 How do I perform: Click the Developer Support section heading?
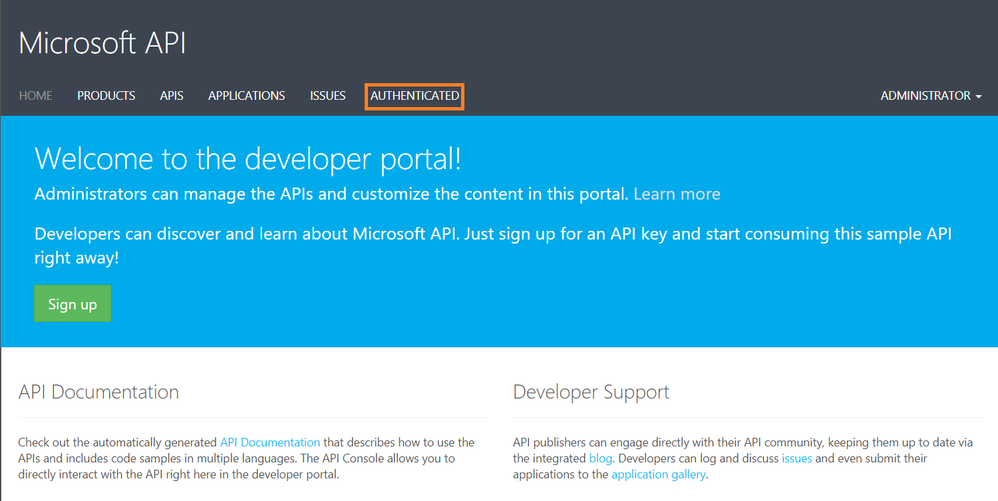tap(591, 392)
